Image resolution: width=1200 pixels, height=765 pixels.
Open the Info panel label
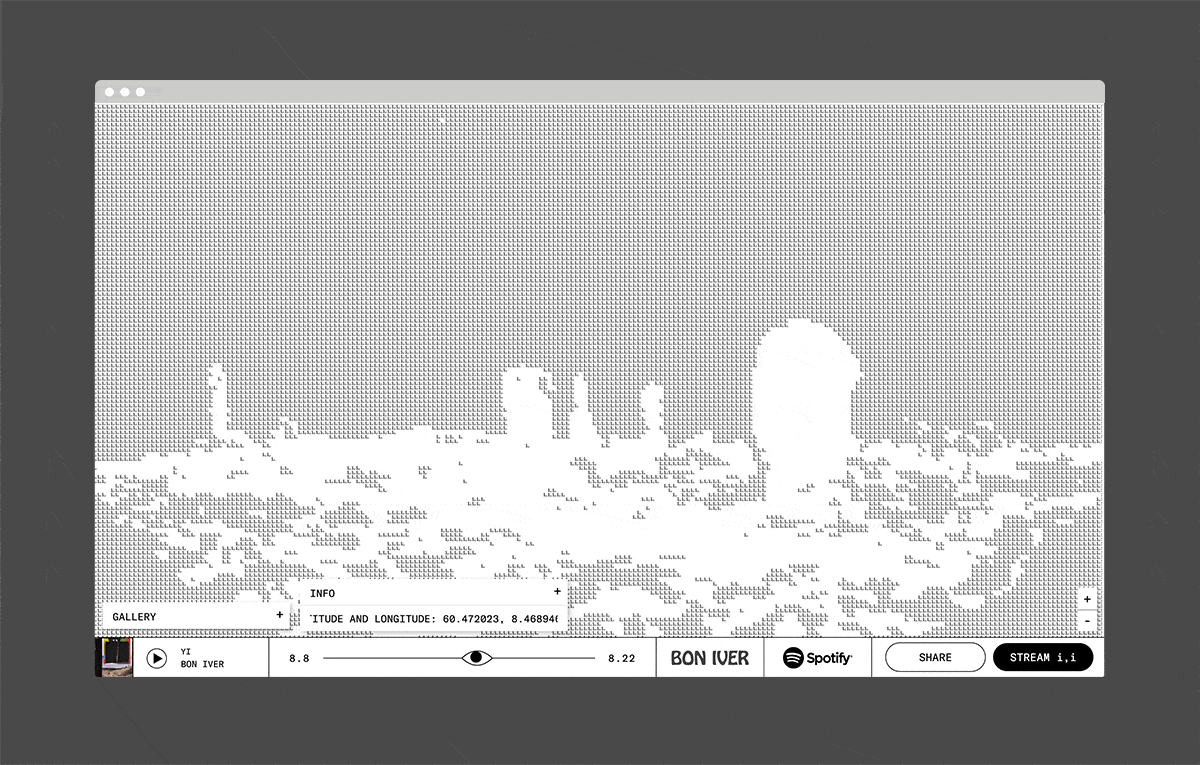click(x=323, y=593)
